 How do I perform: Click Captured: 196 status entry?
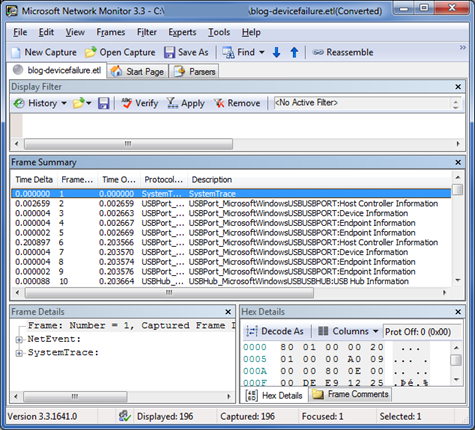[x=247, y=416]
